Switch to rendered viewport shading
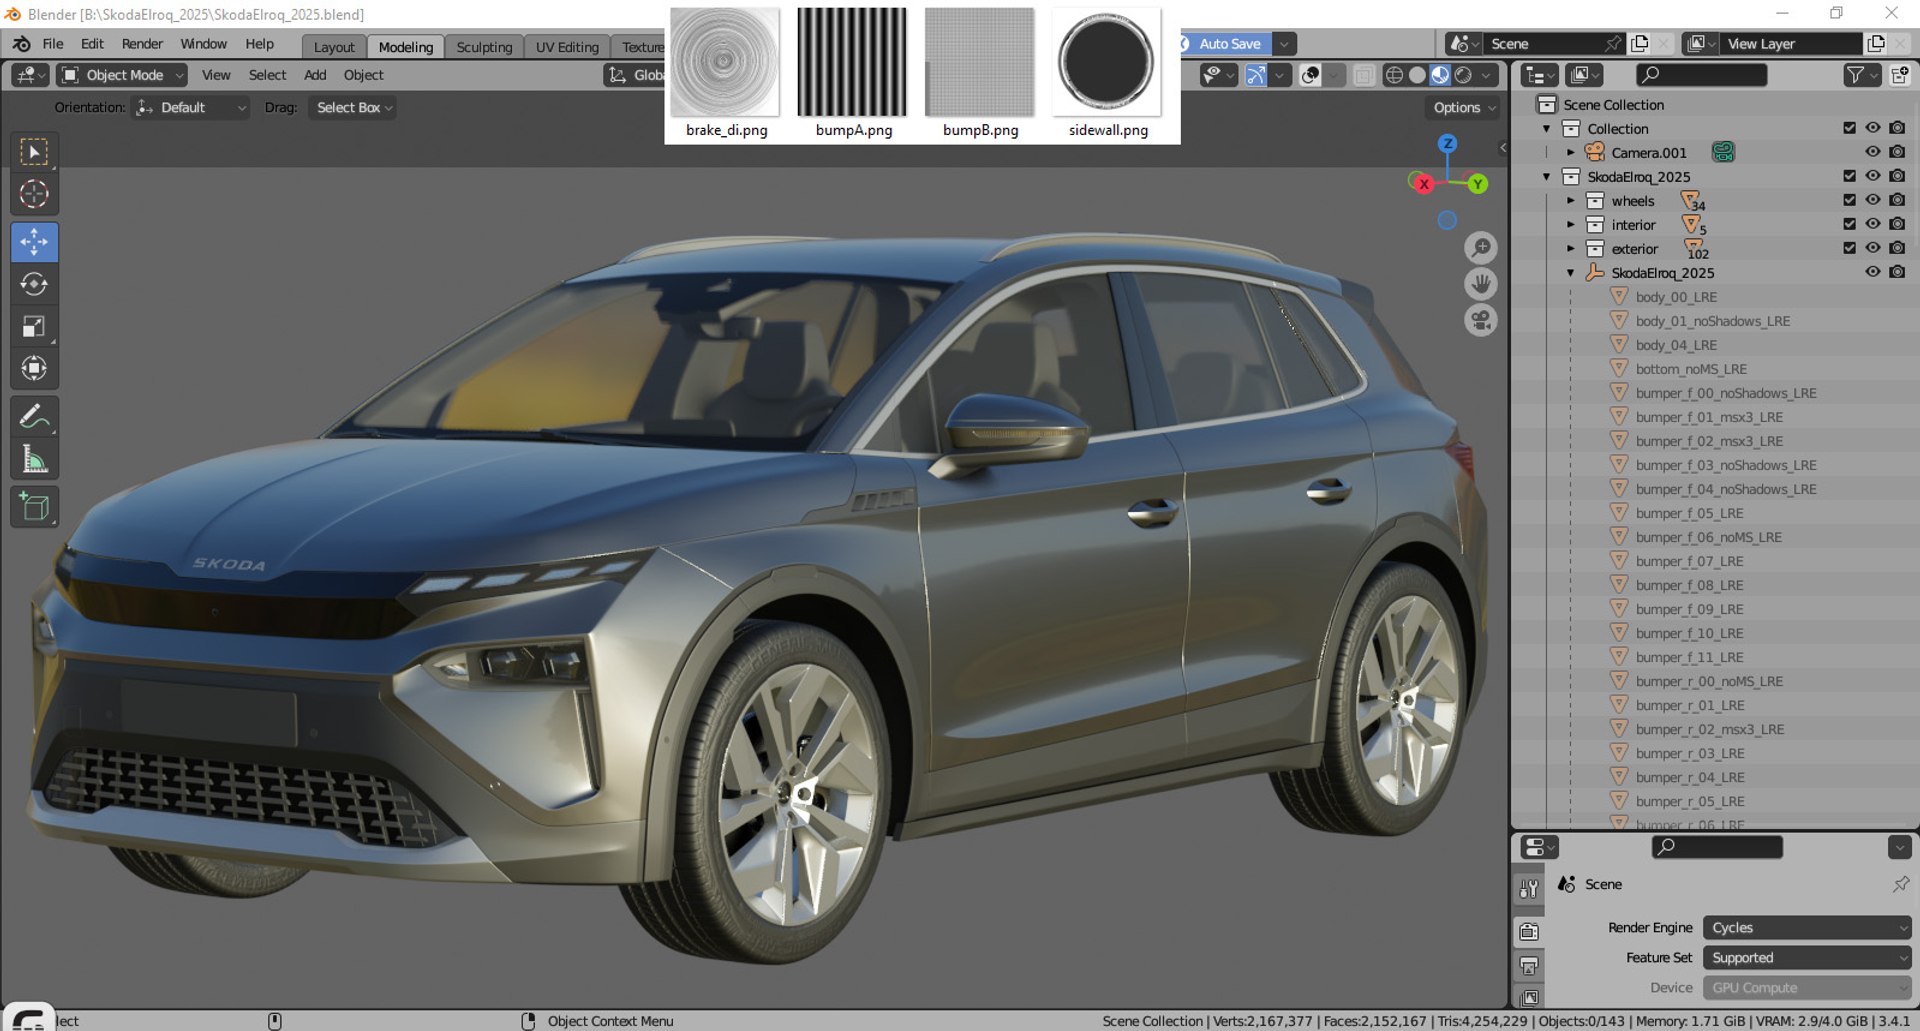Image resolution: width=1920 pixels, height=1031 pixels. [x=1463, y=75]
